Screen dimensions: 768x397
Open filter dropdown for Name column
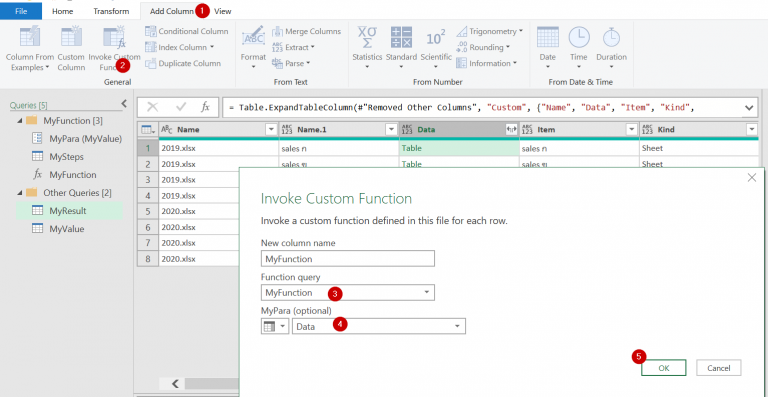coord(271,130)
